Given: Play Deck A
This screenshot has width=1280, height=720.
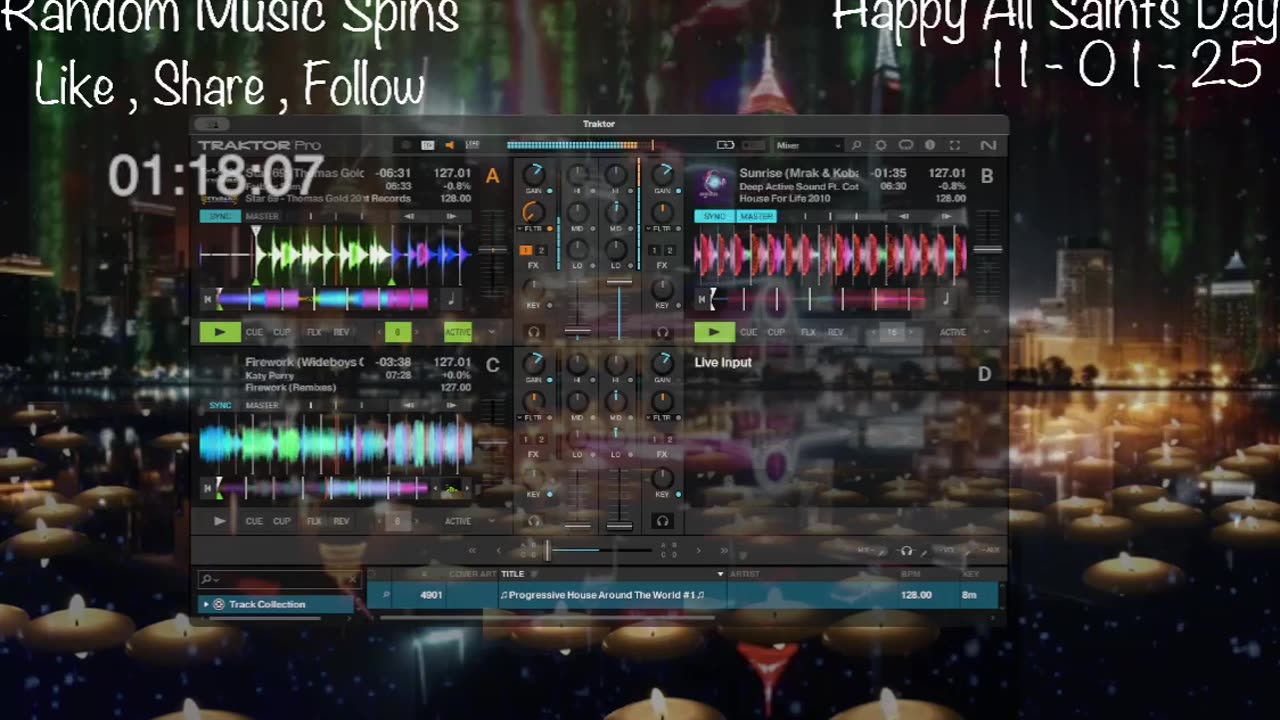Looking at the screenshot, I should click(x=220, y=332).
